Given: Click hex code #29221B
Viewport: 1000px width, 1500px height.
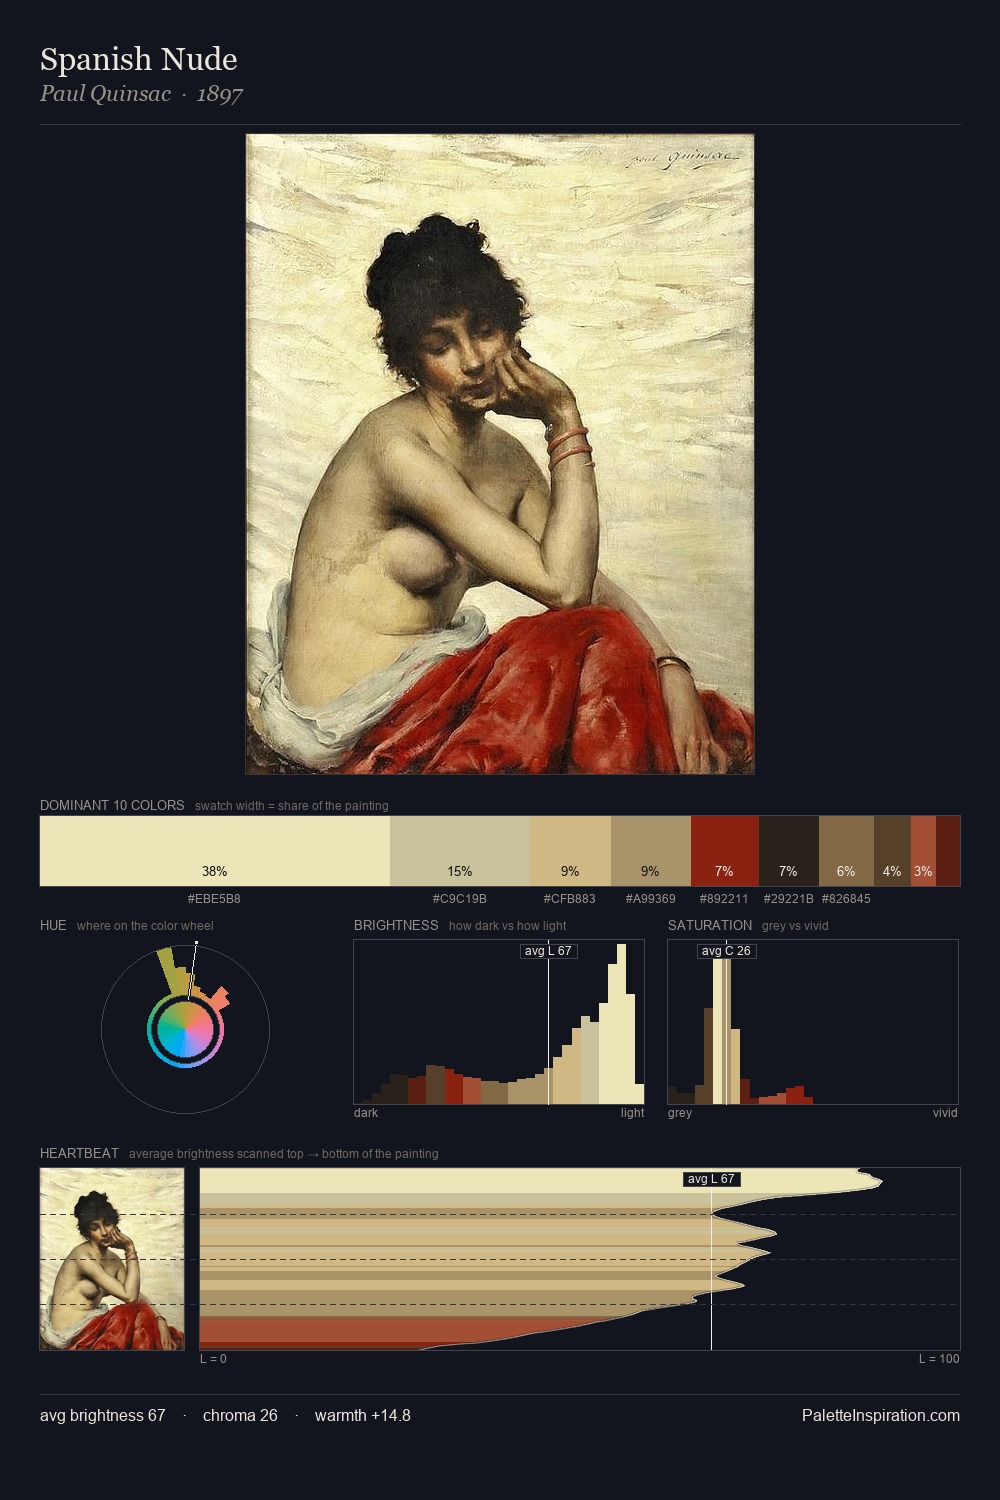Looking at the screenshot, I should (x=789, y=899).
